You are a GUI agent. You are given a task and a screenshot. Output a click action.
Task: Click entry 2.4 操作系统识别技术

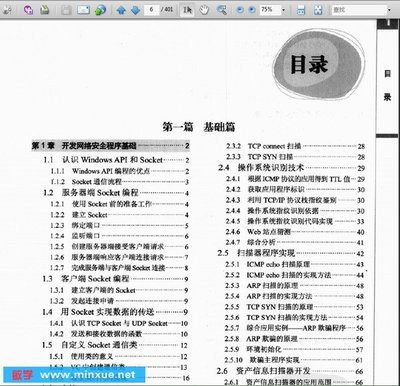point(292,168)
